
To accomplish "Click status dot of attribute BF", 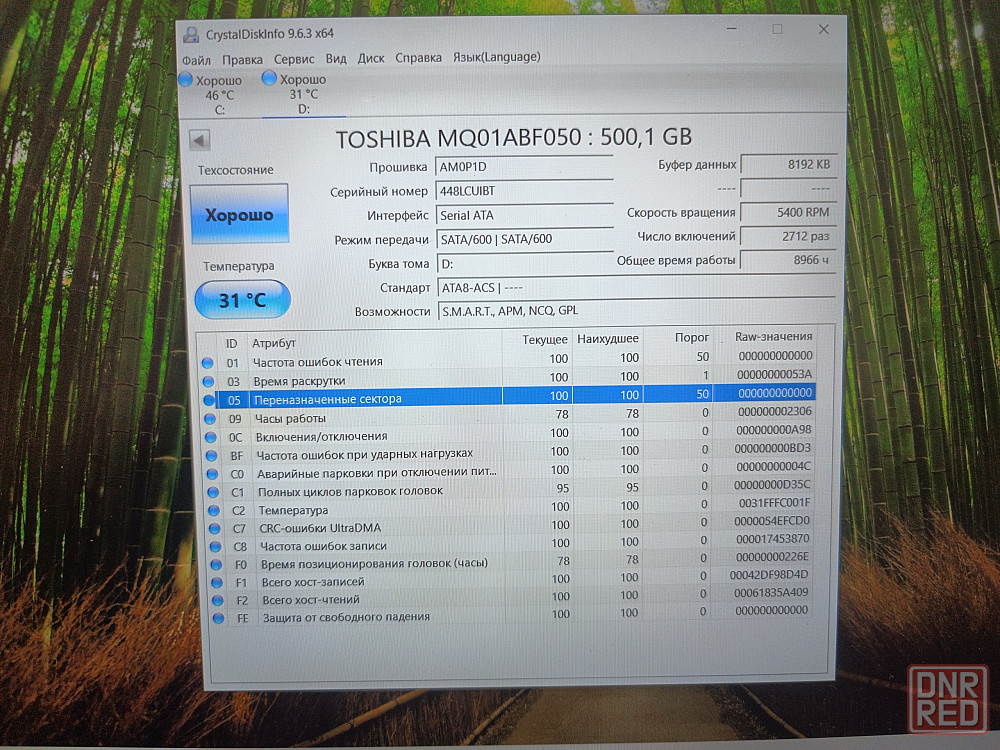I will coord(212,456).
